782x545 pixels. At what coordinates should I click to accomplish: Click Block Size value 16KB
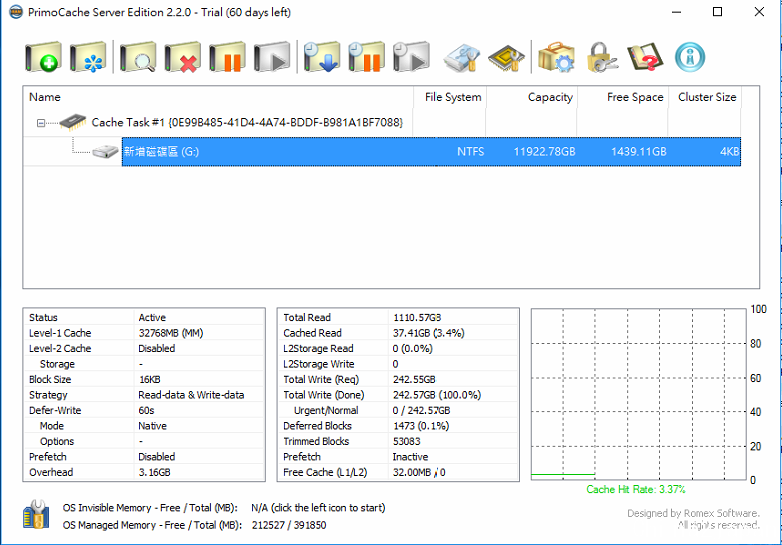(x=150, y=379)
